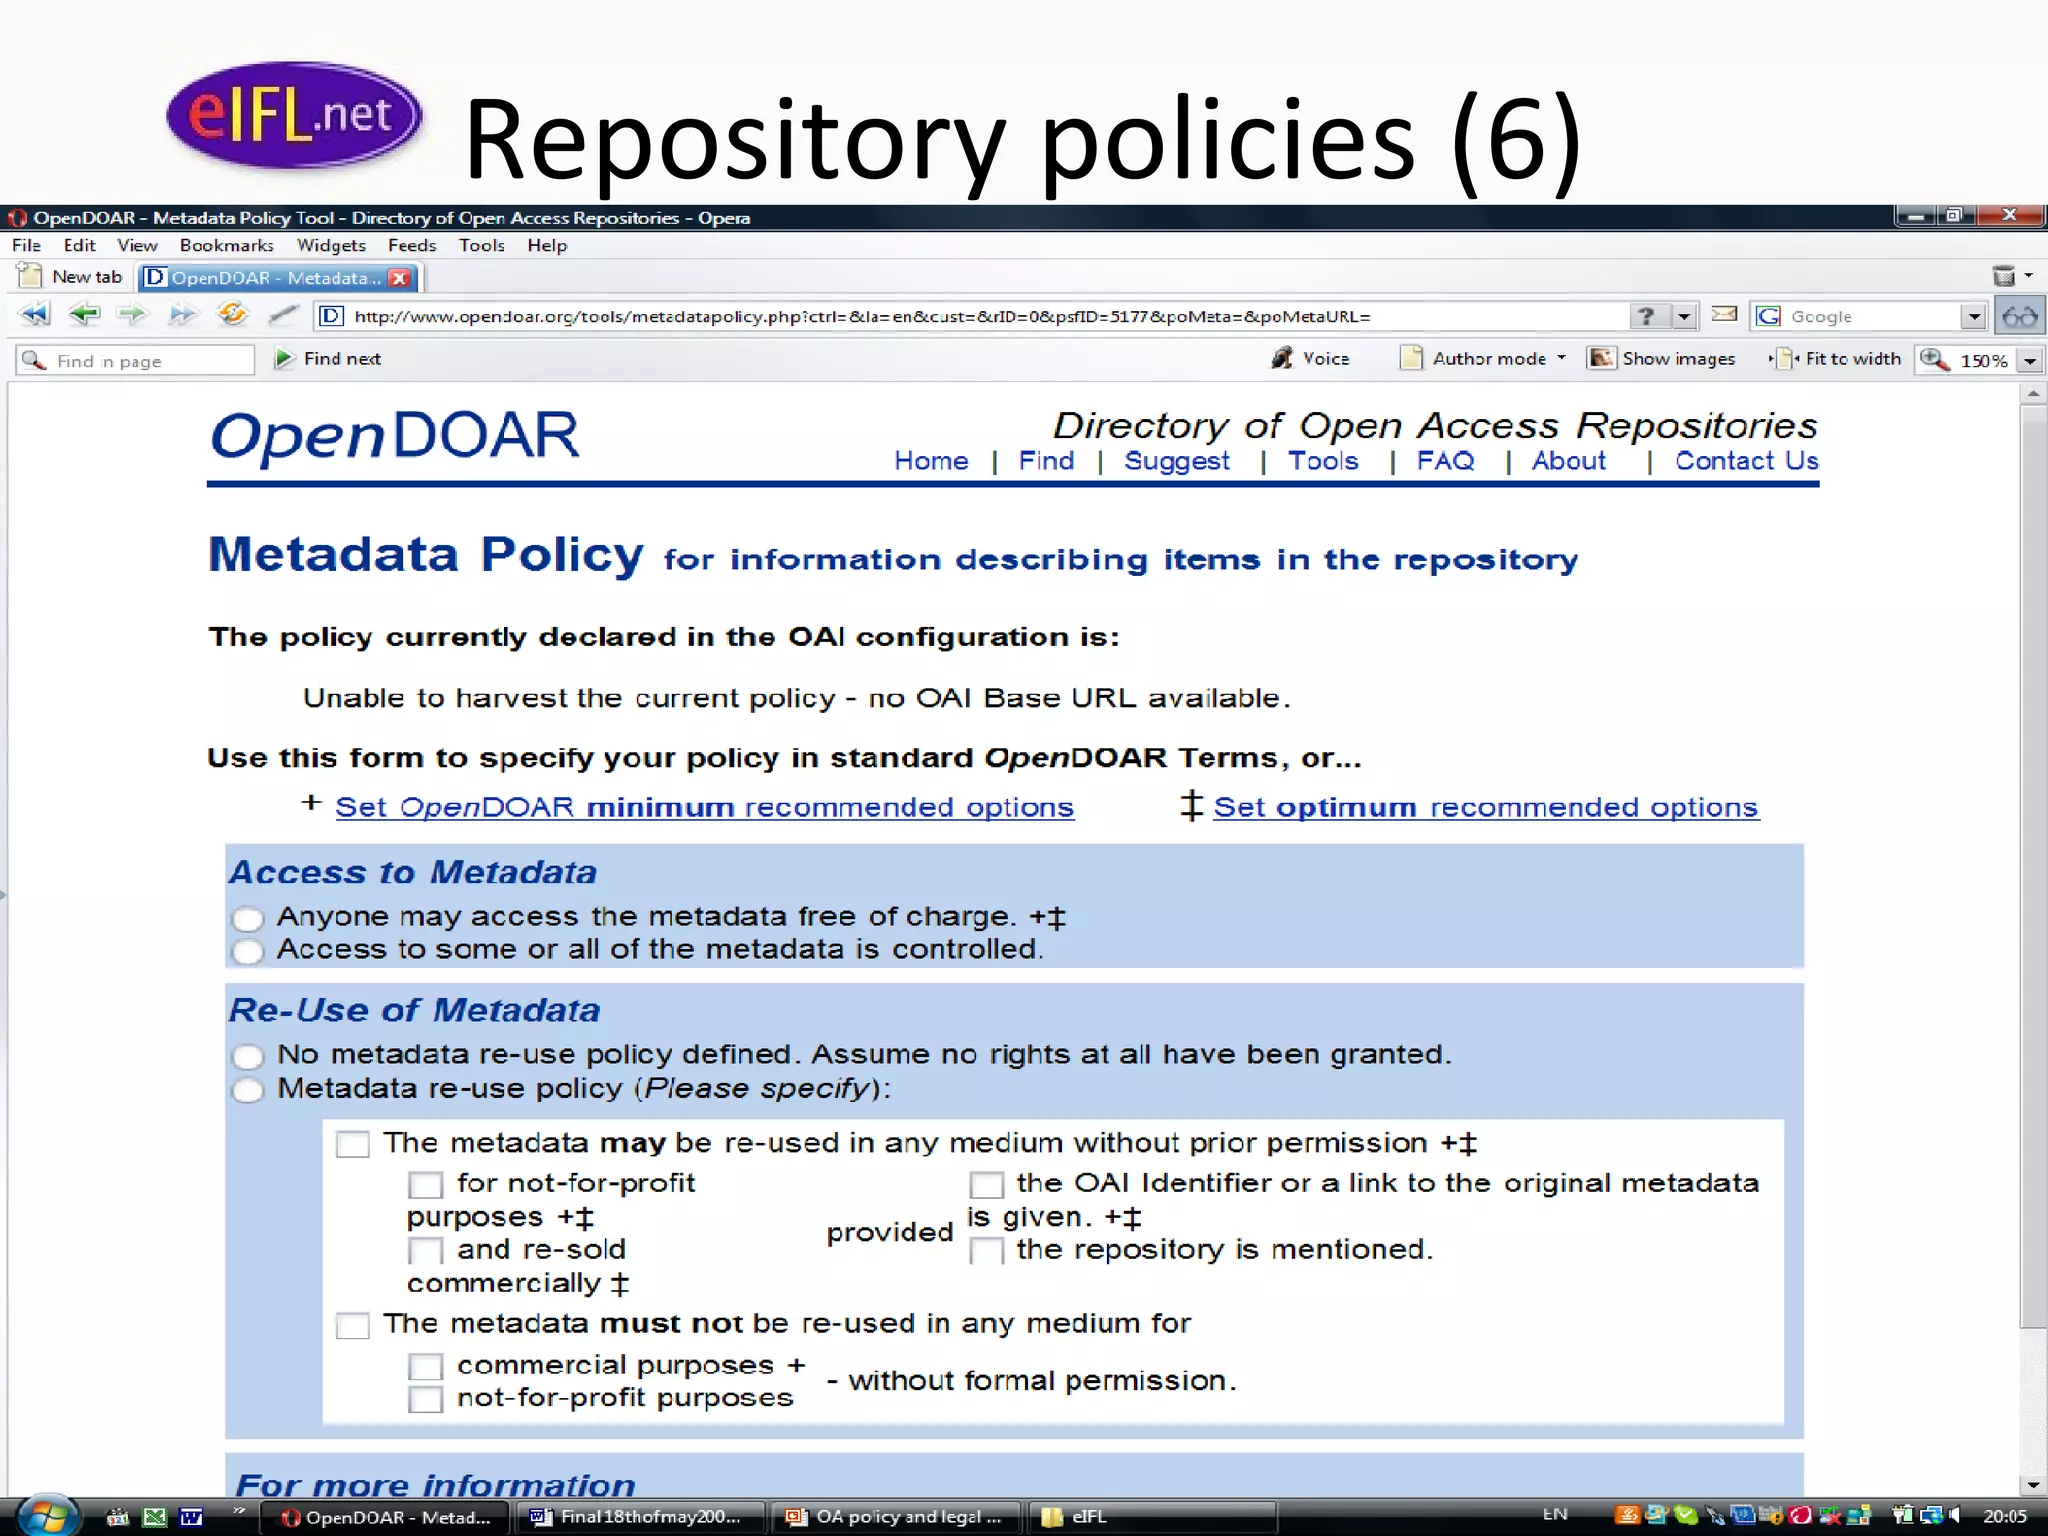
Task: Click the Voice icon
Action: coord(1282,358)
